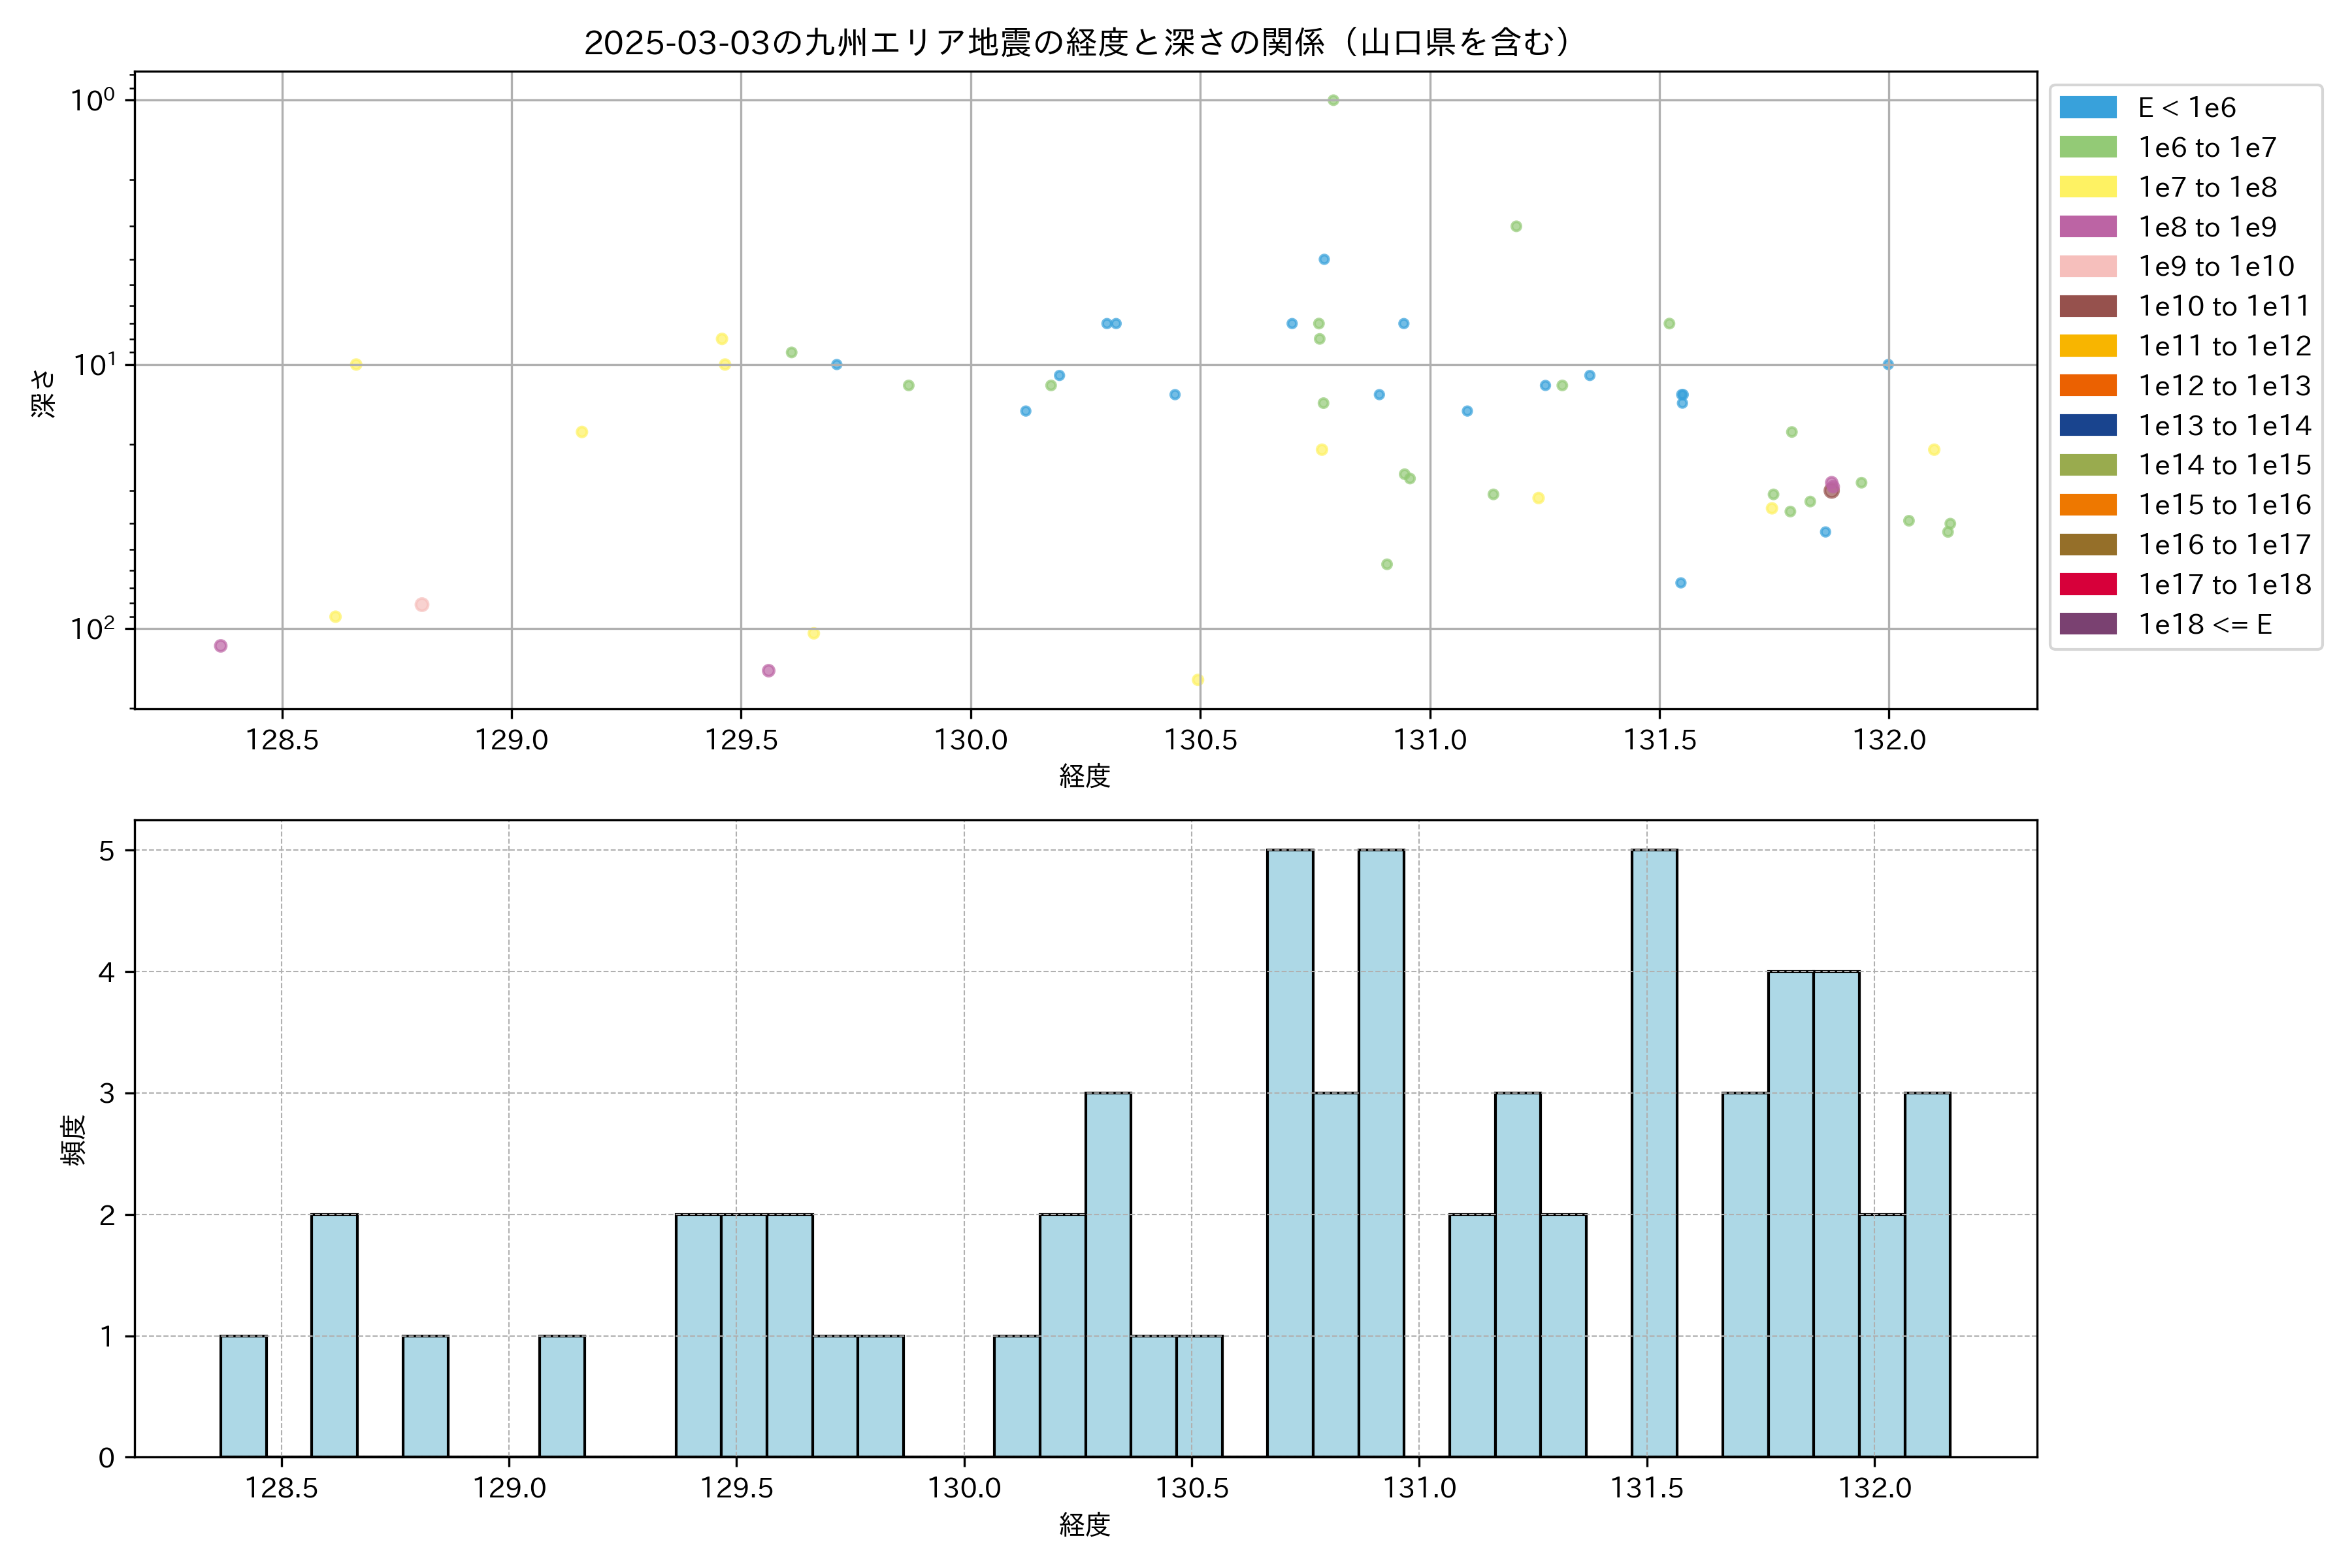Click the green point at depth 10^0
2352x1568 pixels.
tap(1333, 100)
